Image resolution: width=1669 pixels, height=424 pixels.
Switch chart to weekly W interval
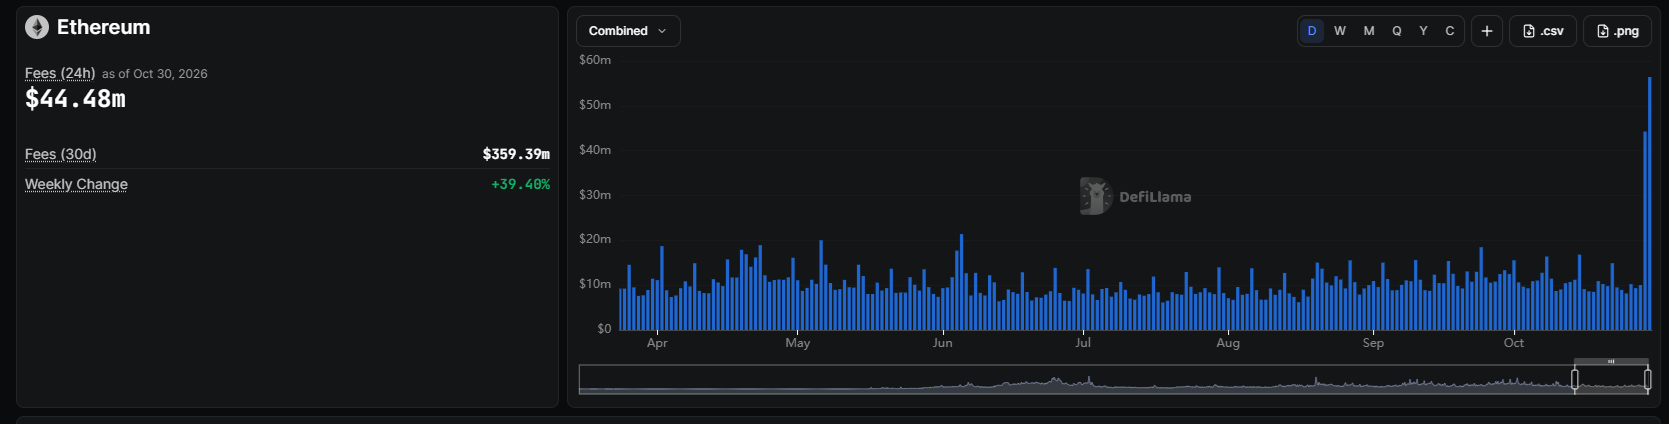1340,31
